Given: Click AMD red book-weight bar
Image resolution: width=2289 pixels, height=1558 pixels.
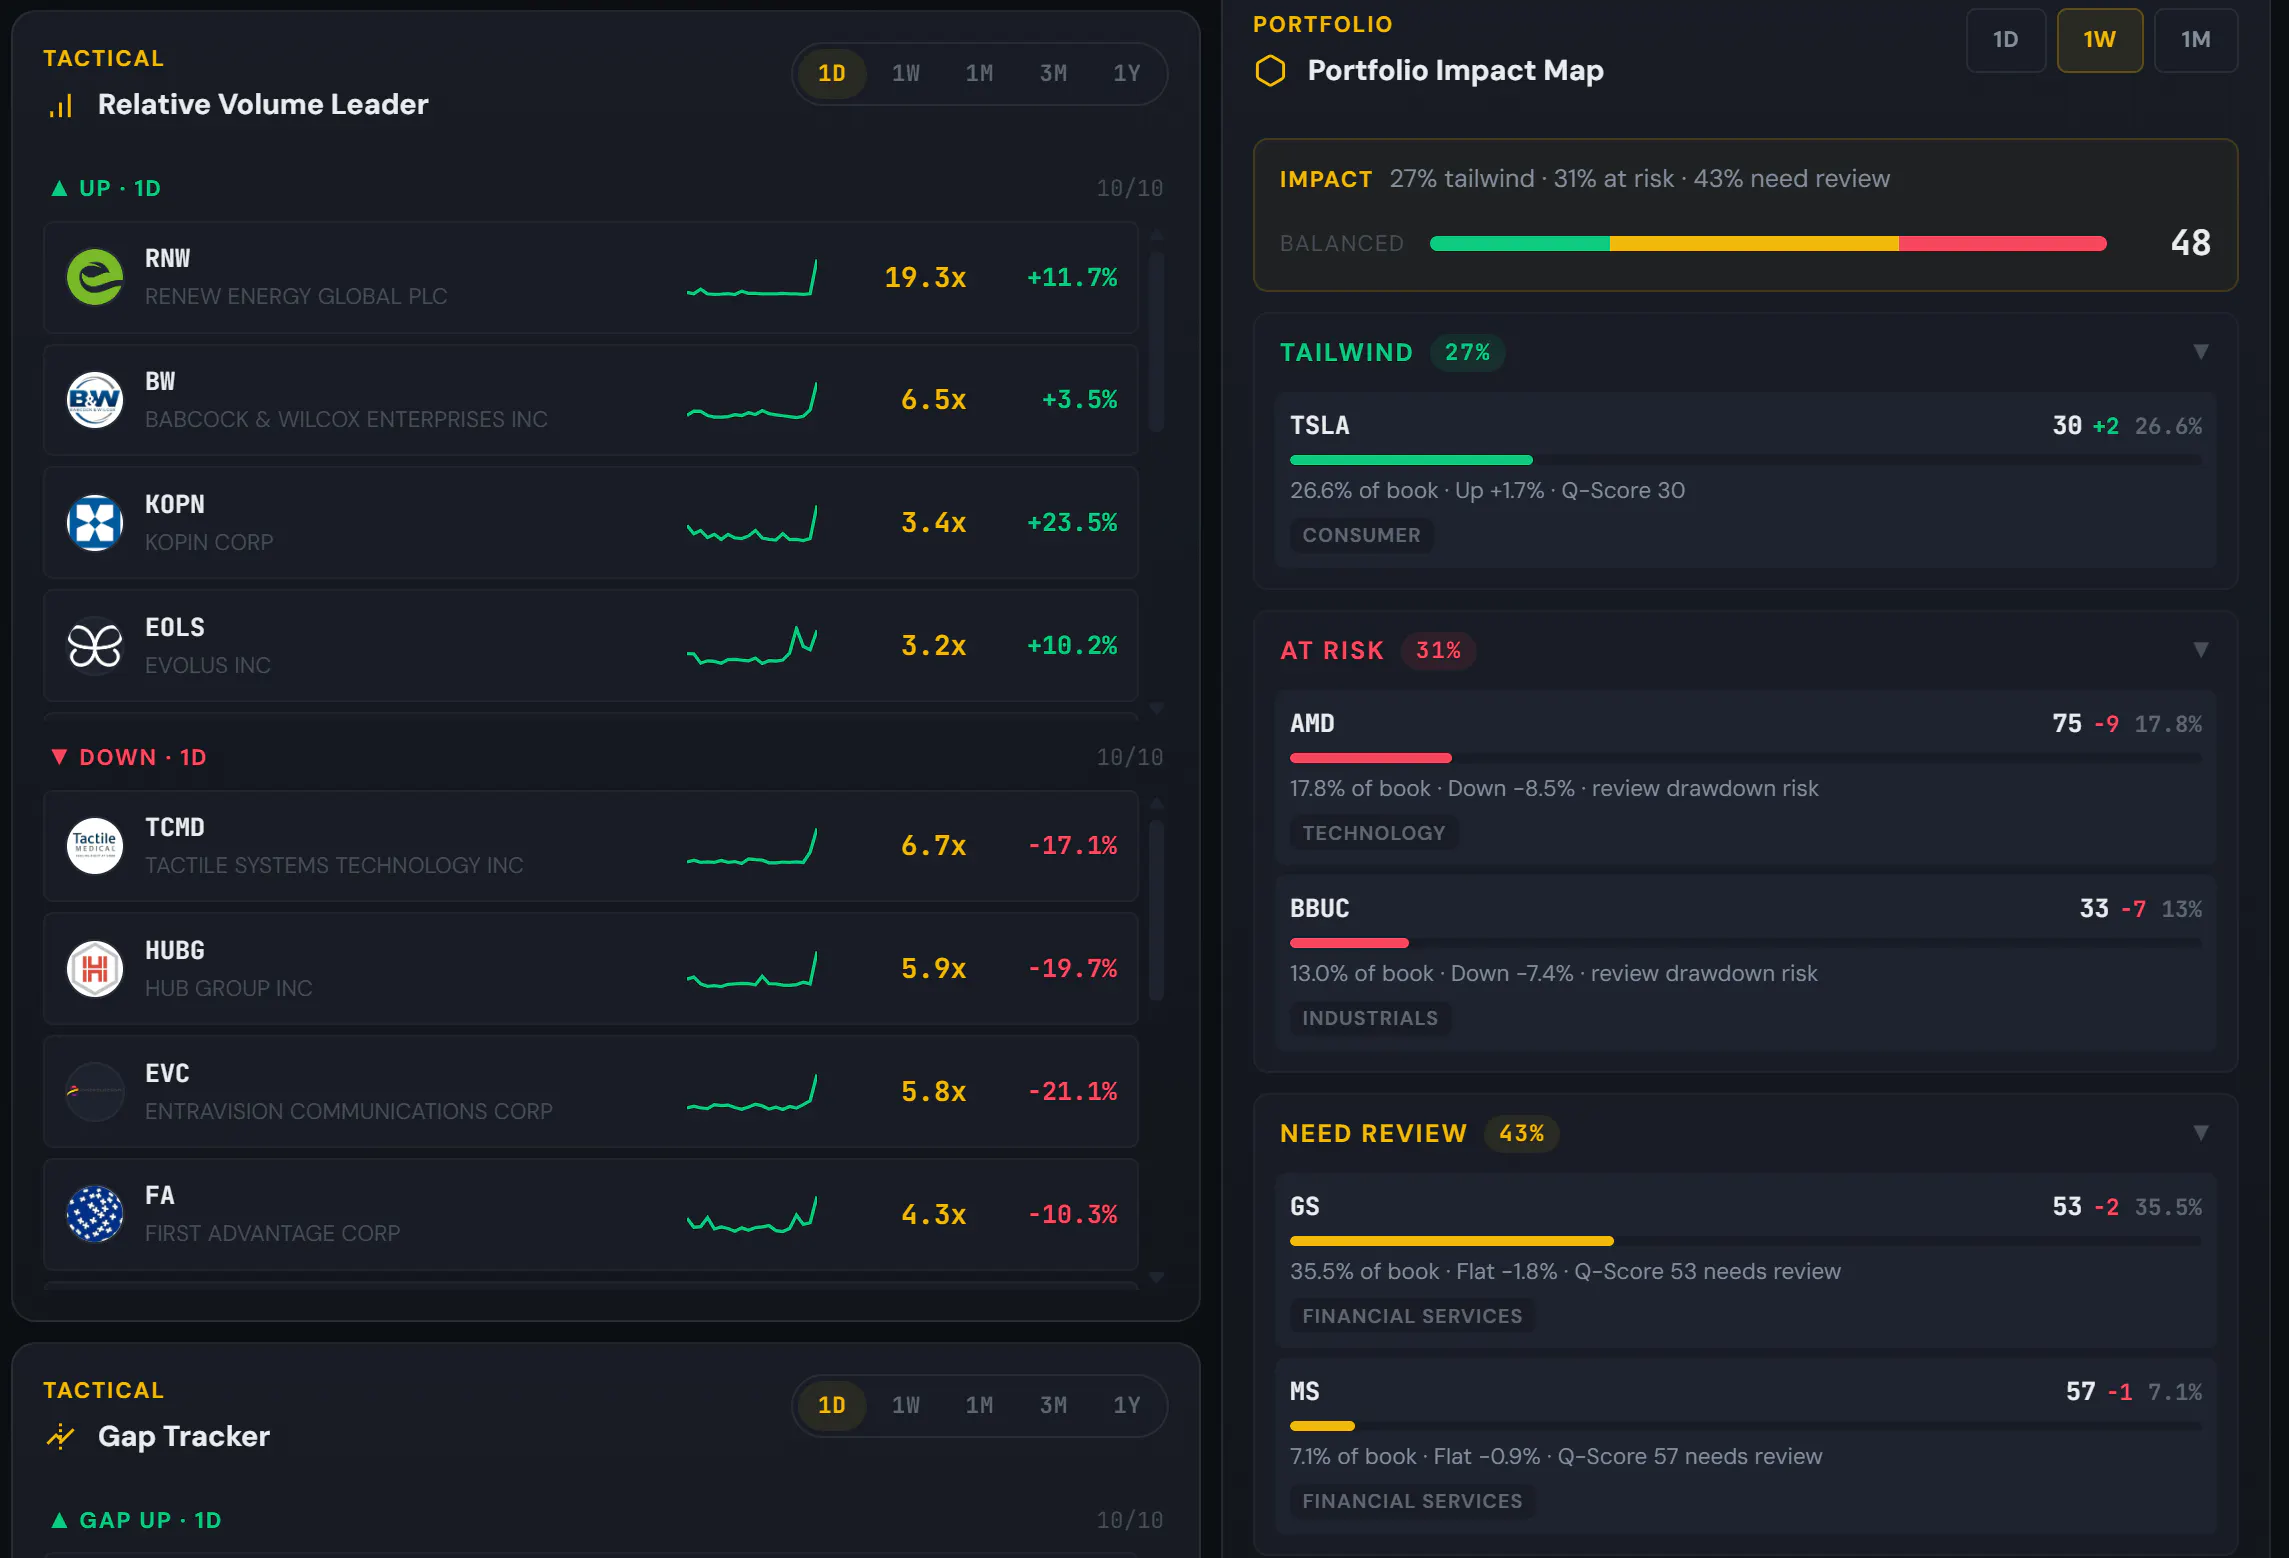Looking at the screenshot, I should tap(1370, 758).
